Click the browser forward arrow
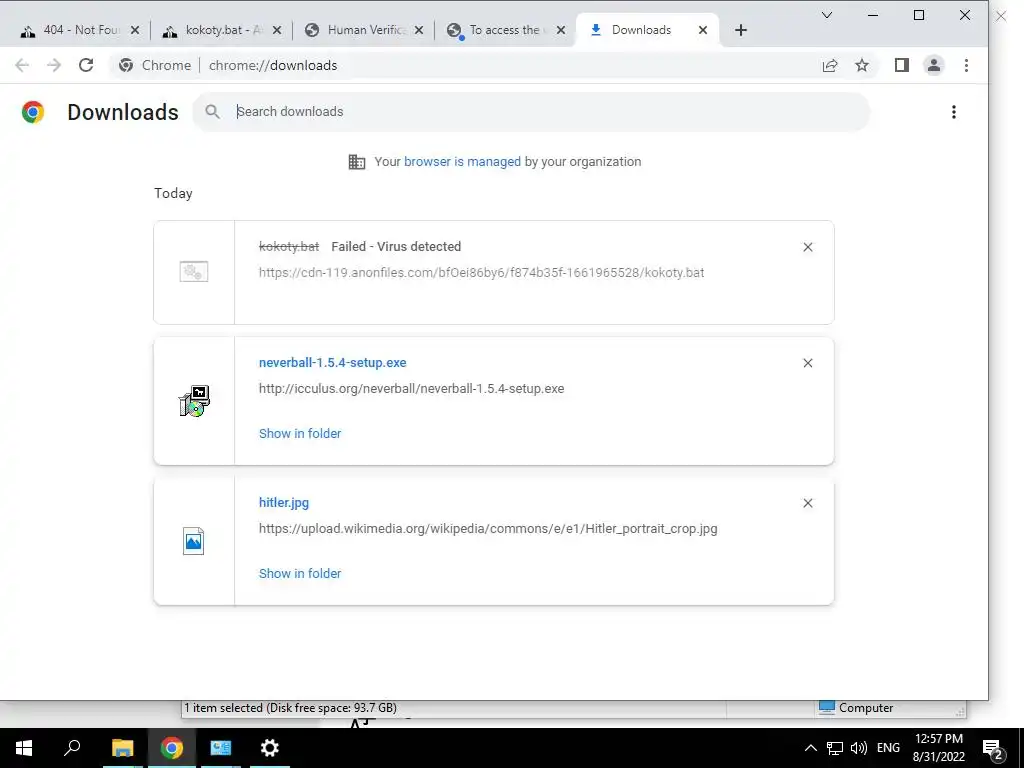Viewport: 1024px width, 768px height. pos(54,65)
